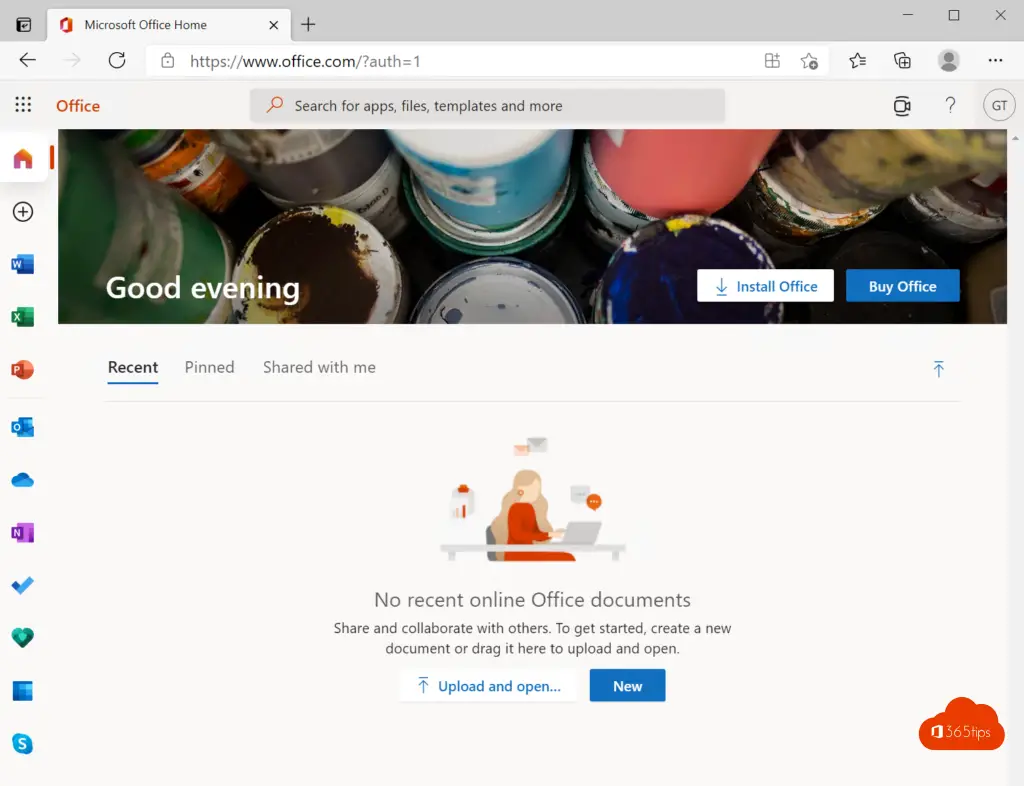The image size is (1024, 786).
Task: Launch OneNote from the sidebar
Action: (x=22, y=533)
